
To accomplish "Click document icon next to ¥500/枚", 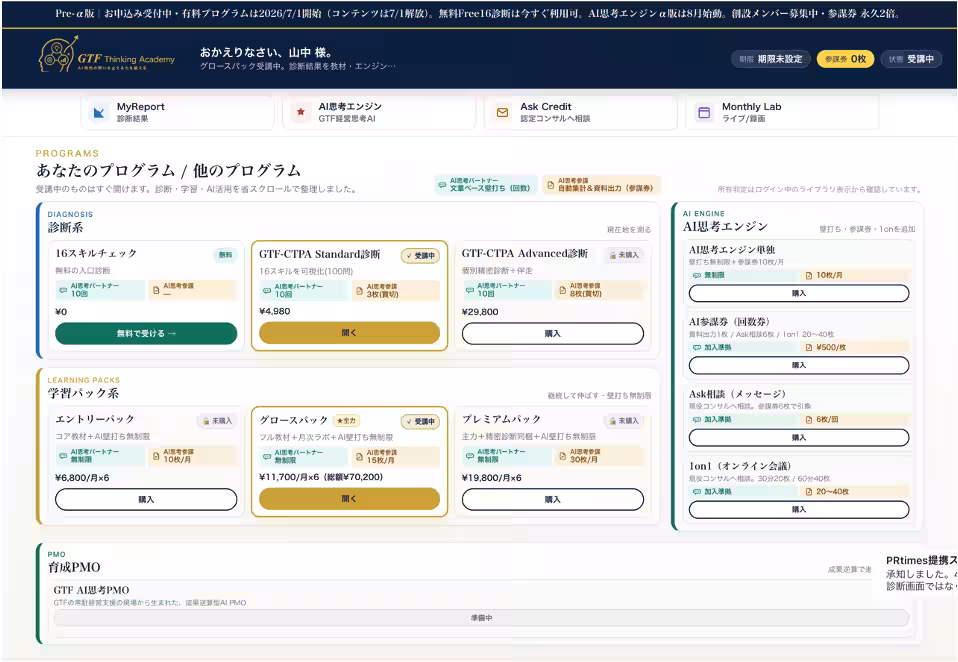I will [809, 347].
